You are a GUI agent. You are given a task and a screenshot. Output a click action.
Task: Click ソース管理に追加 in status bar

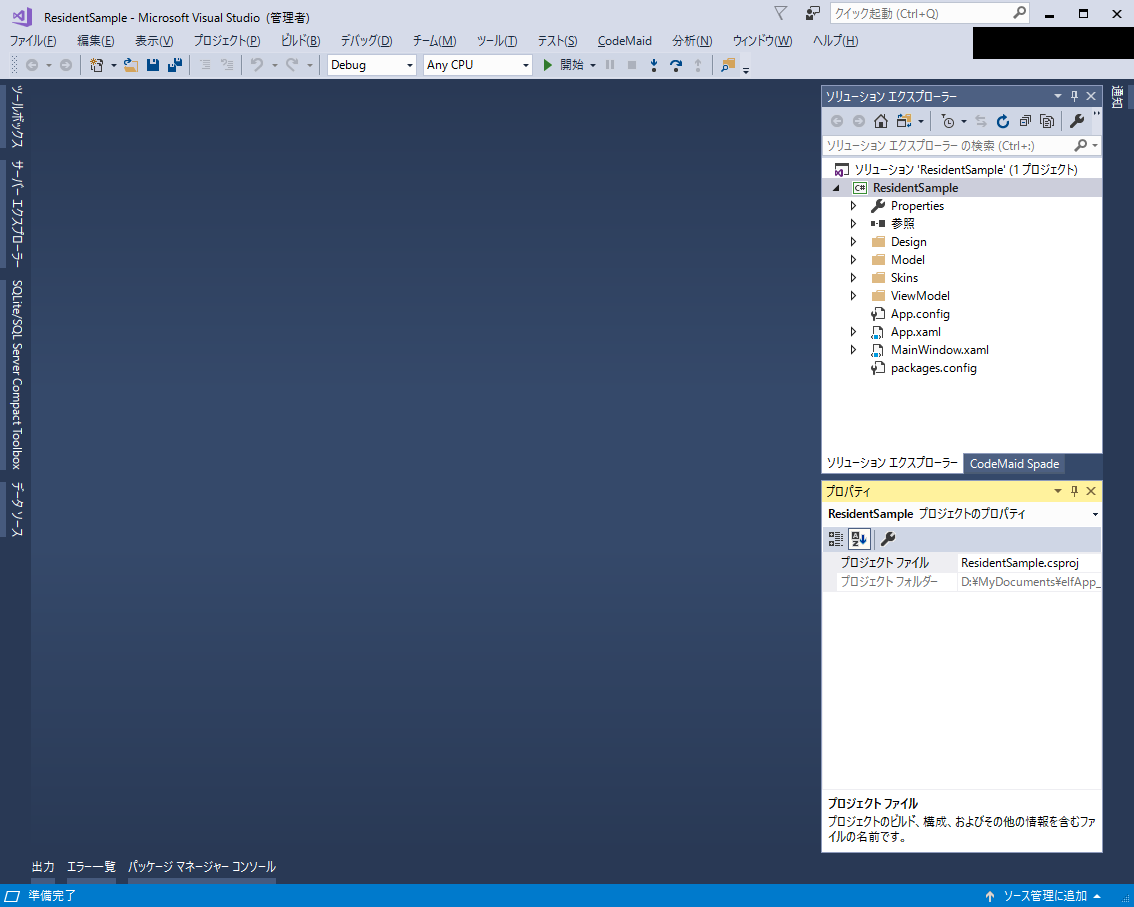(x=1044, y=896)
